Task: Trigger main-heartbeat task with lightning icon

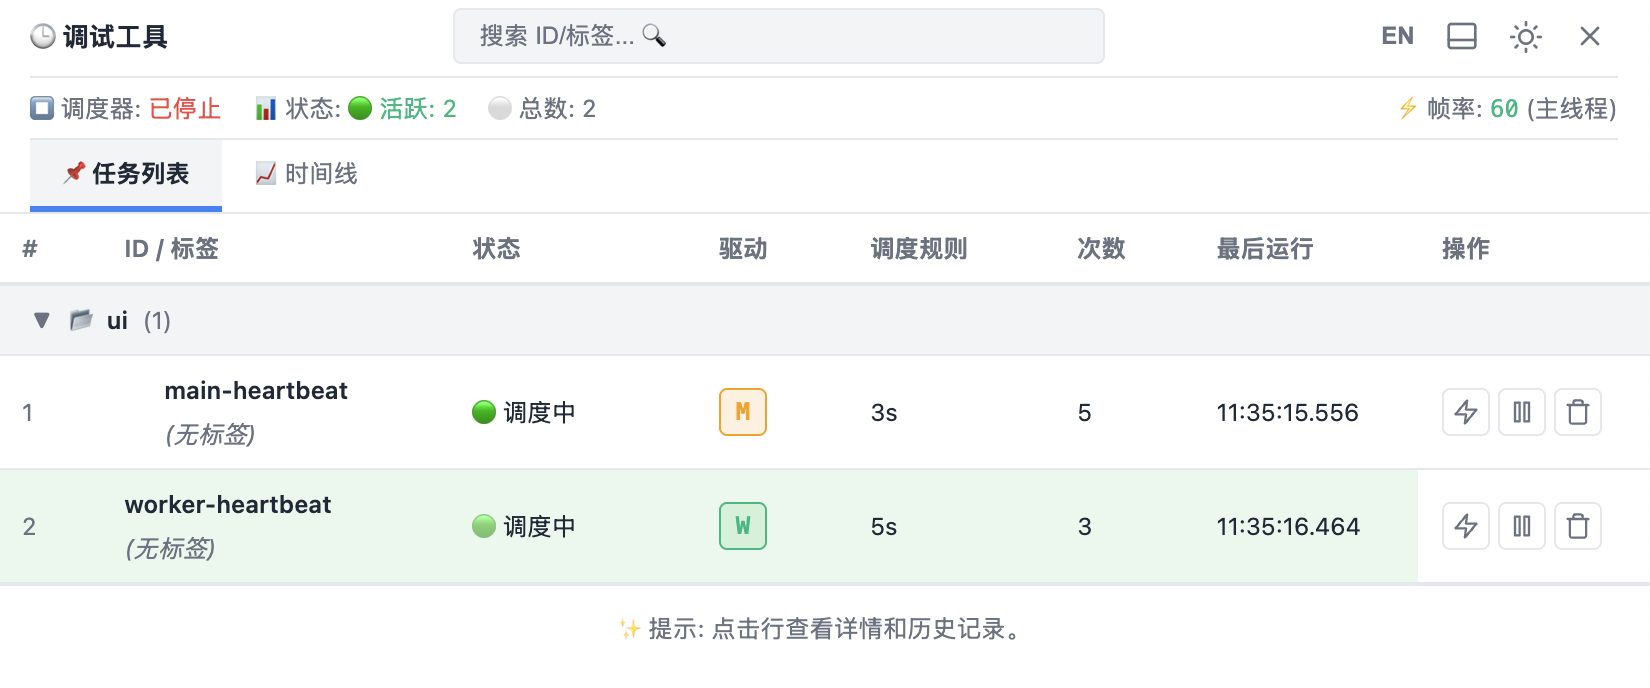Action: coord(1465,412)
